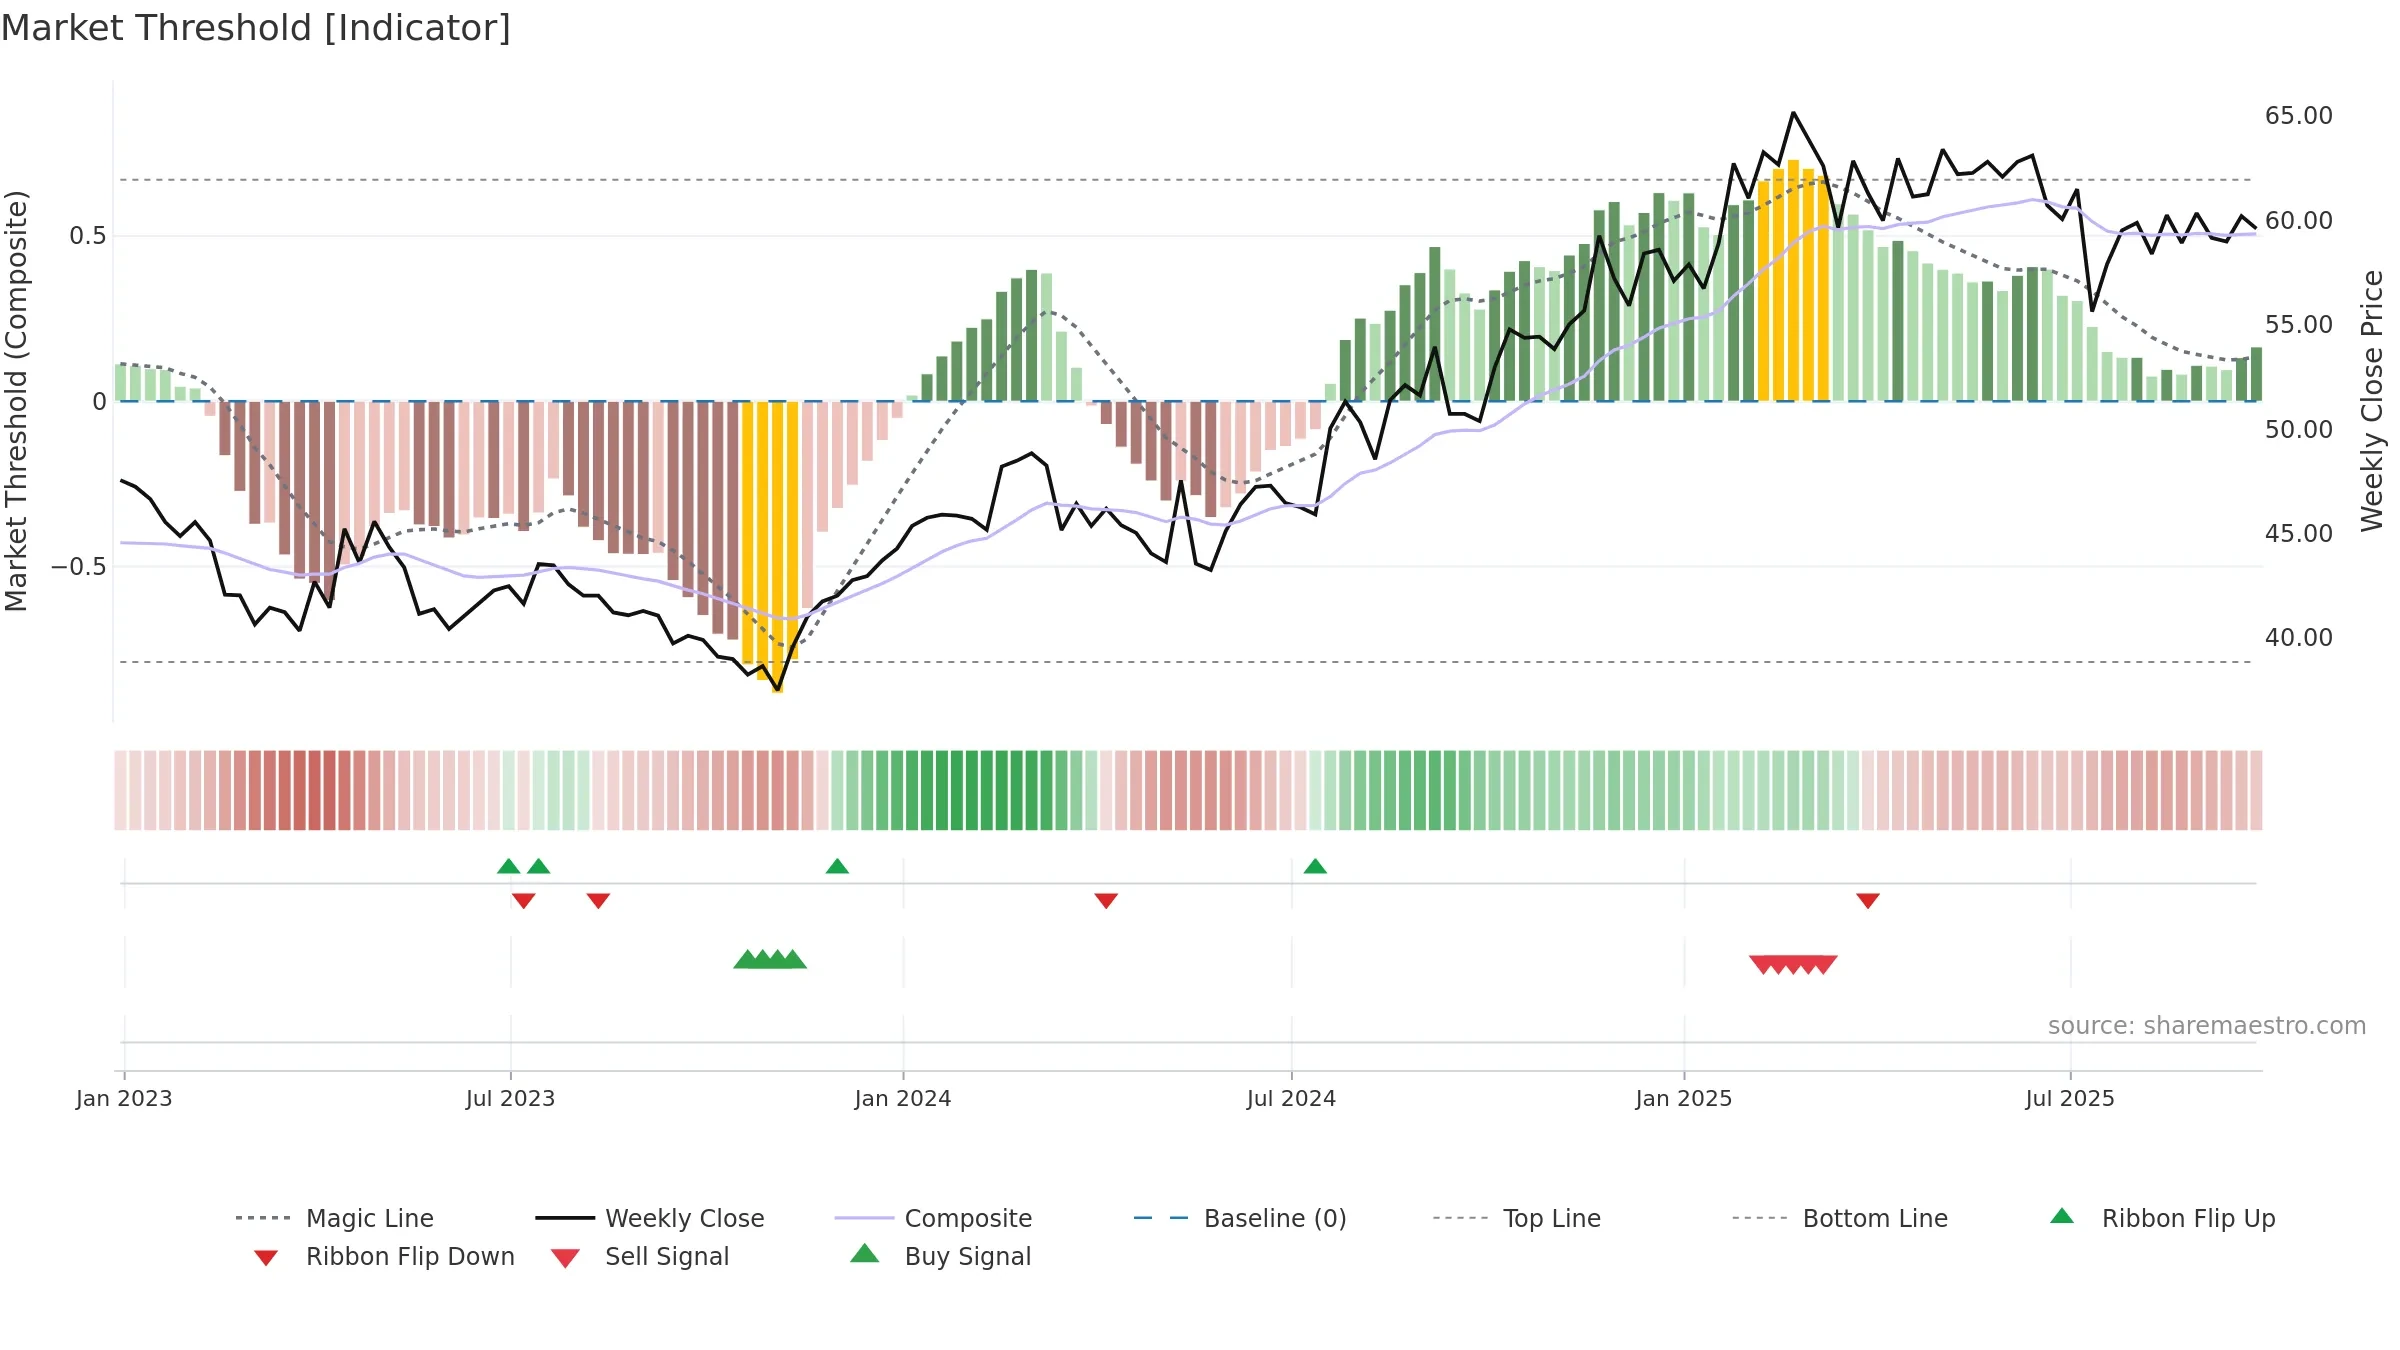Click the Jan 2023 x-axis label
The height and width of the screenshot is (1350, 2400).
pyautogui.click(x=124, y=1099)
